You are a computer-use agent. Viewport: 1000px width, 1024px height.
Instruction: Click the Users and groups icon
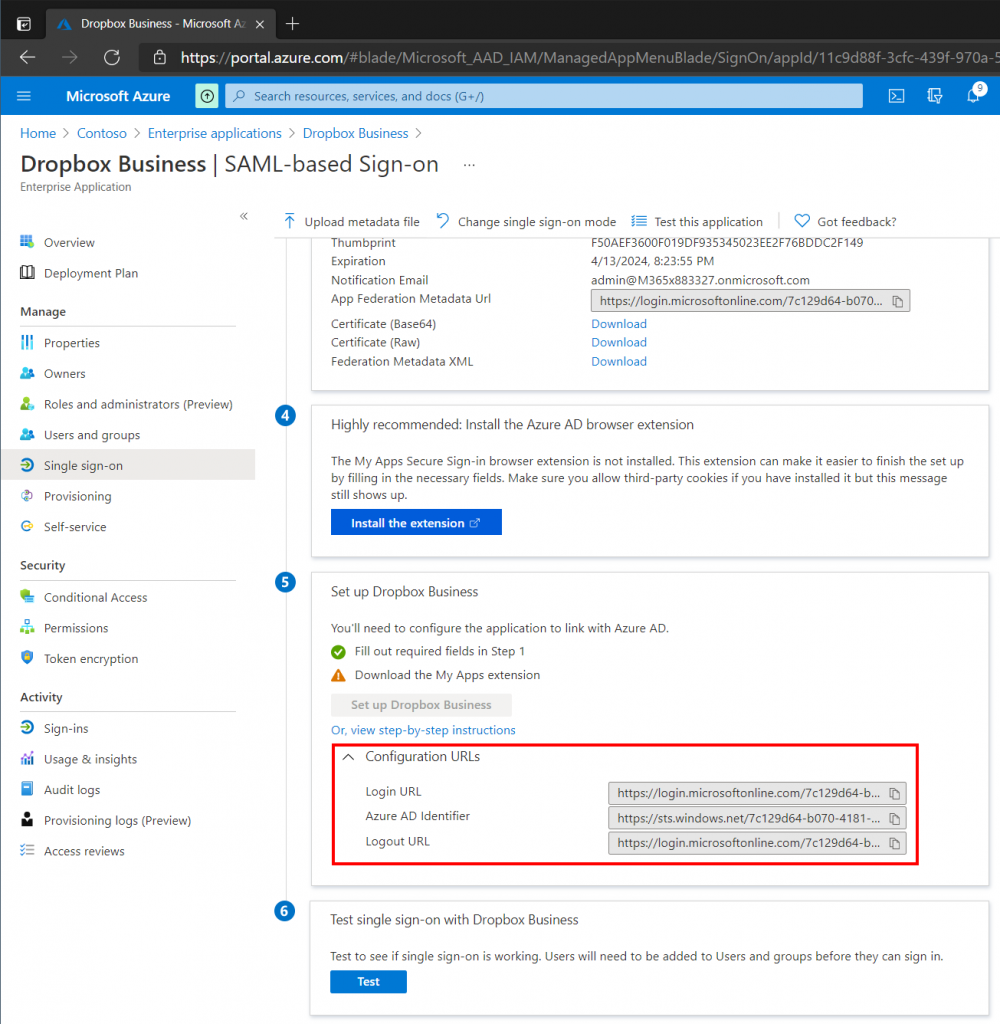pos(27,435)
